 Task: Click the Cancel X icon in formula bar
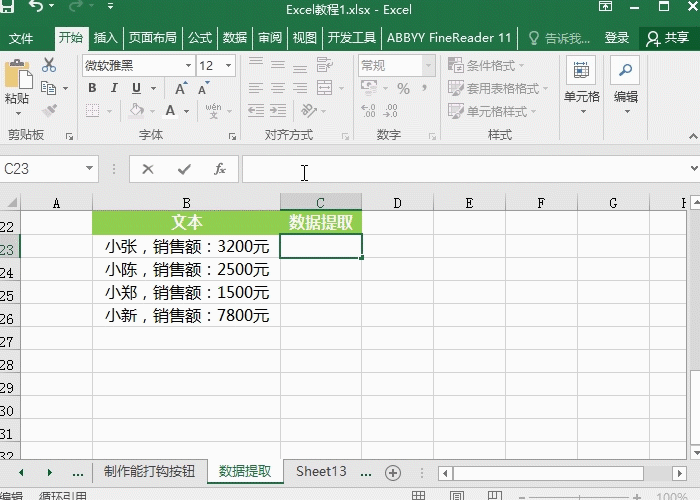tap(148, 170)
